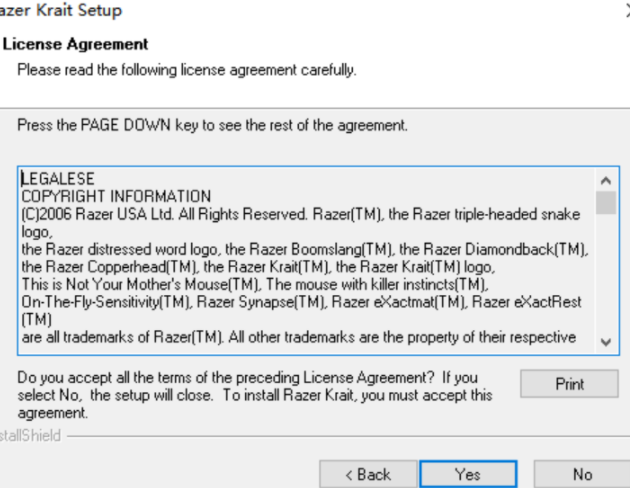Click the "Press the PAGE DOWN key" instruction
The height and width of the screenshot is (488, 630).
pyautogui.click(x=213, y=126)
